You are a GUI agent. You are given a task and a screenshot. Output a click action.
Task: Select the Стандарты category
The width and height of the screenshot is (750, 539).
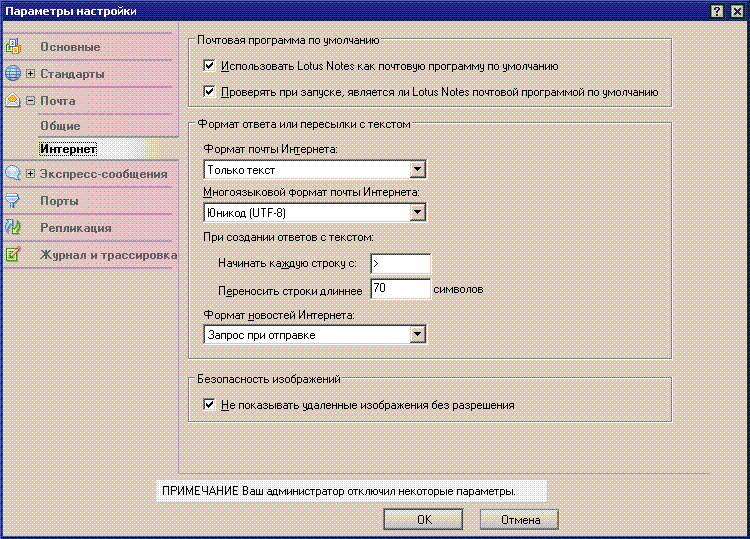[x=72, y=74]
